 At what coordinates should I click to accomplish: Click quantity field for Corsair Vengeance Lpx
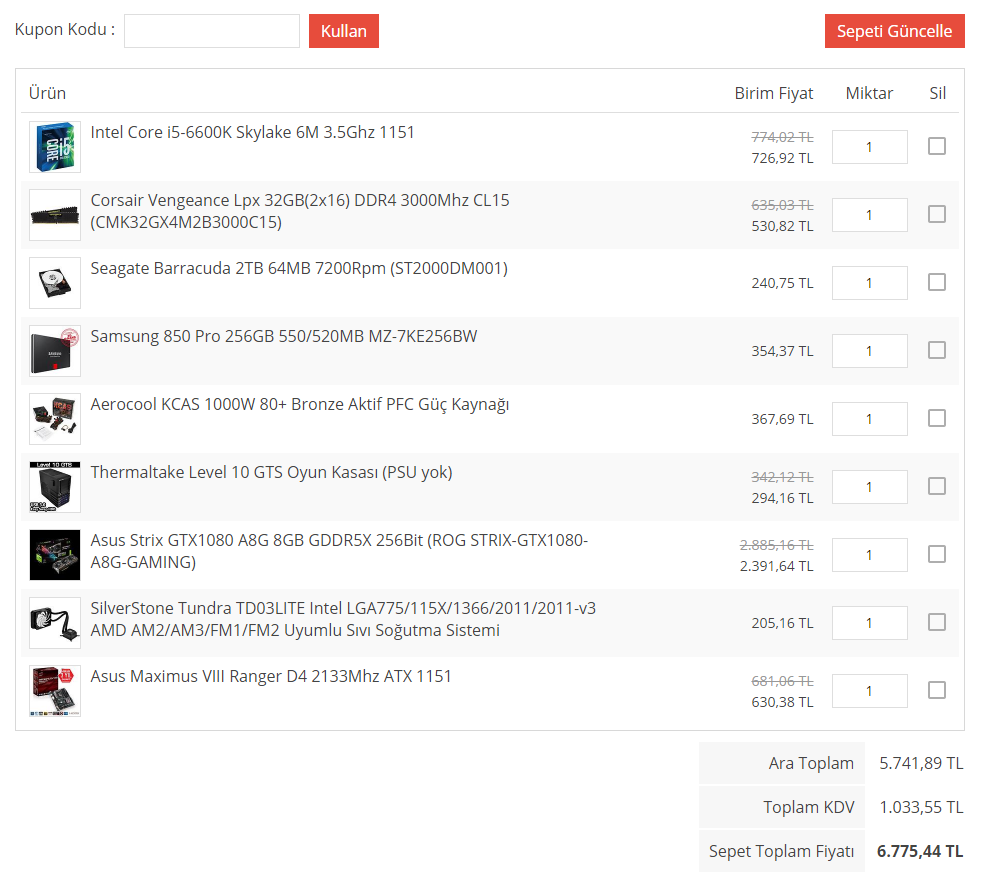tap(870, 215)
